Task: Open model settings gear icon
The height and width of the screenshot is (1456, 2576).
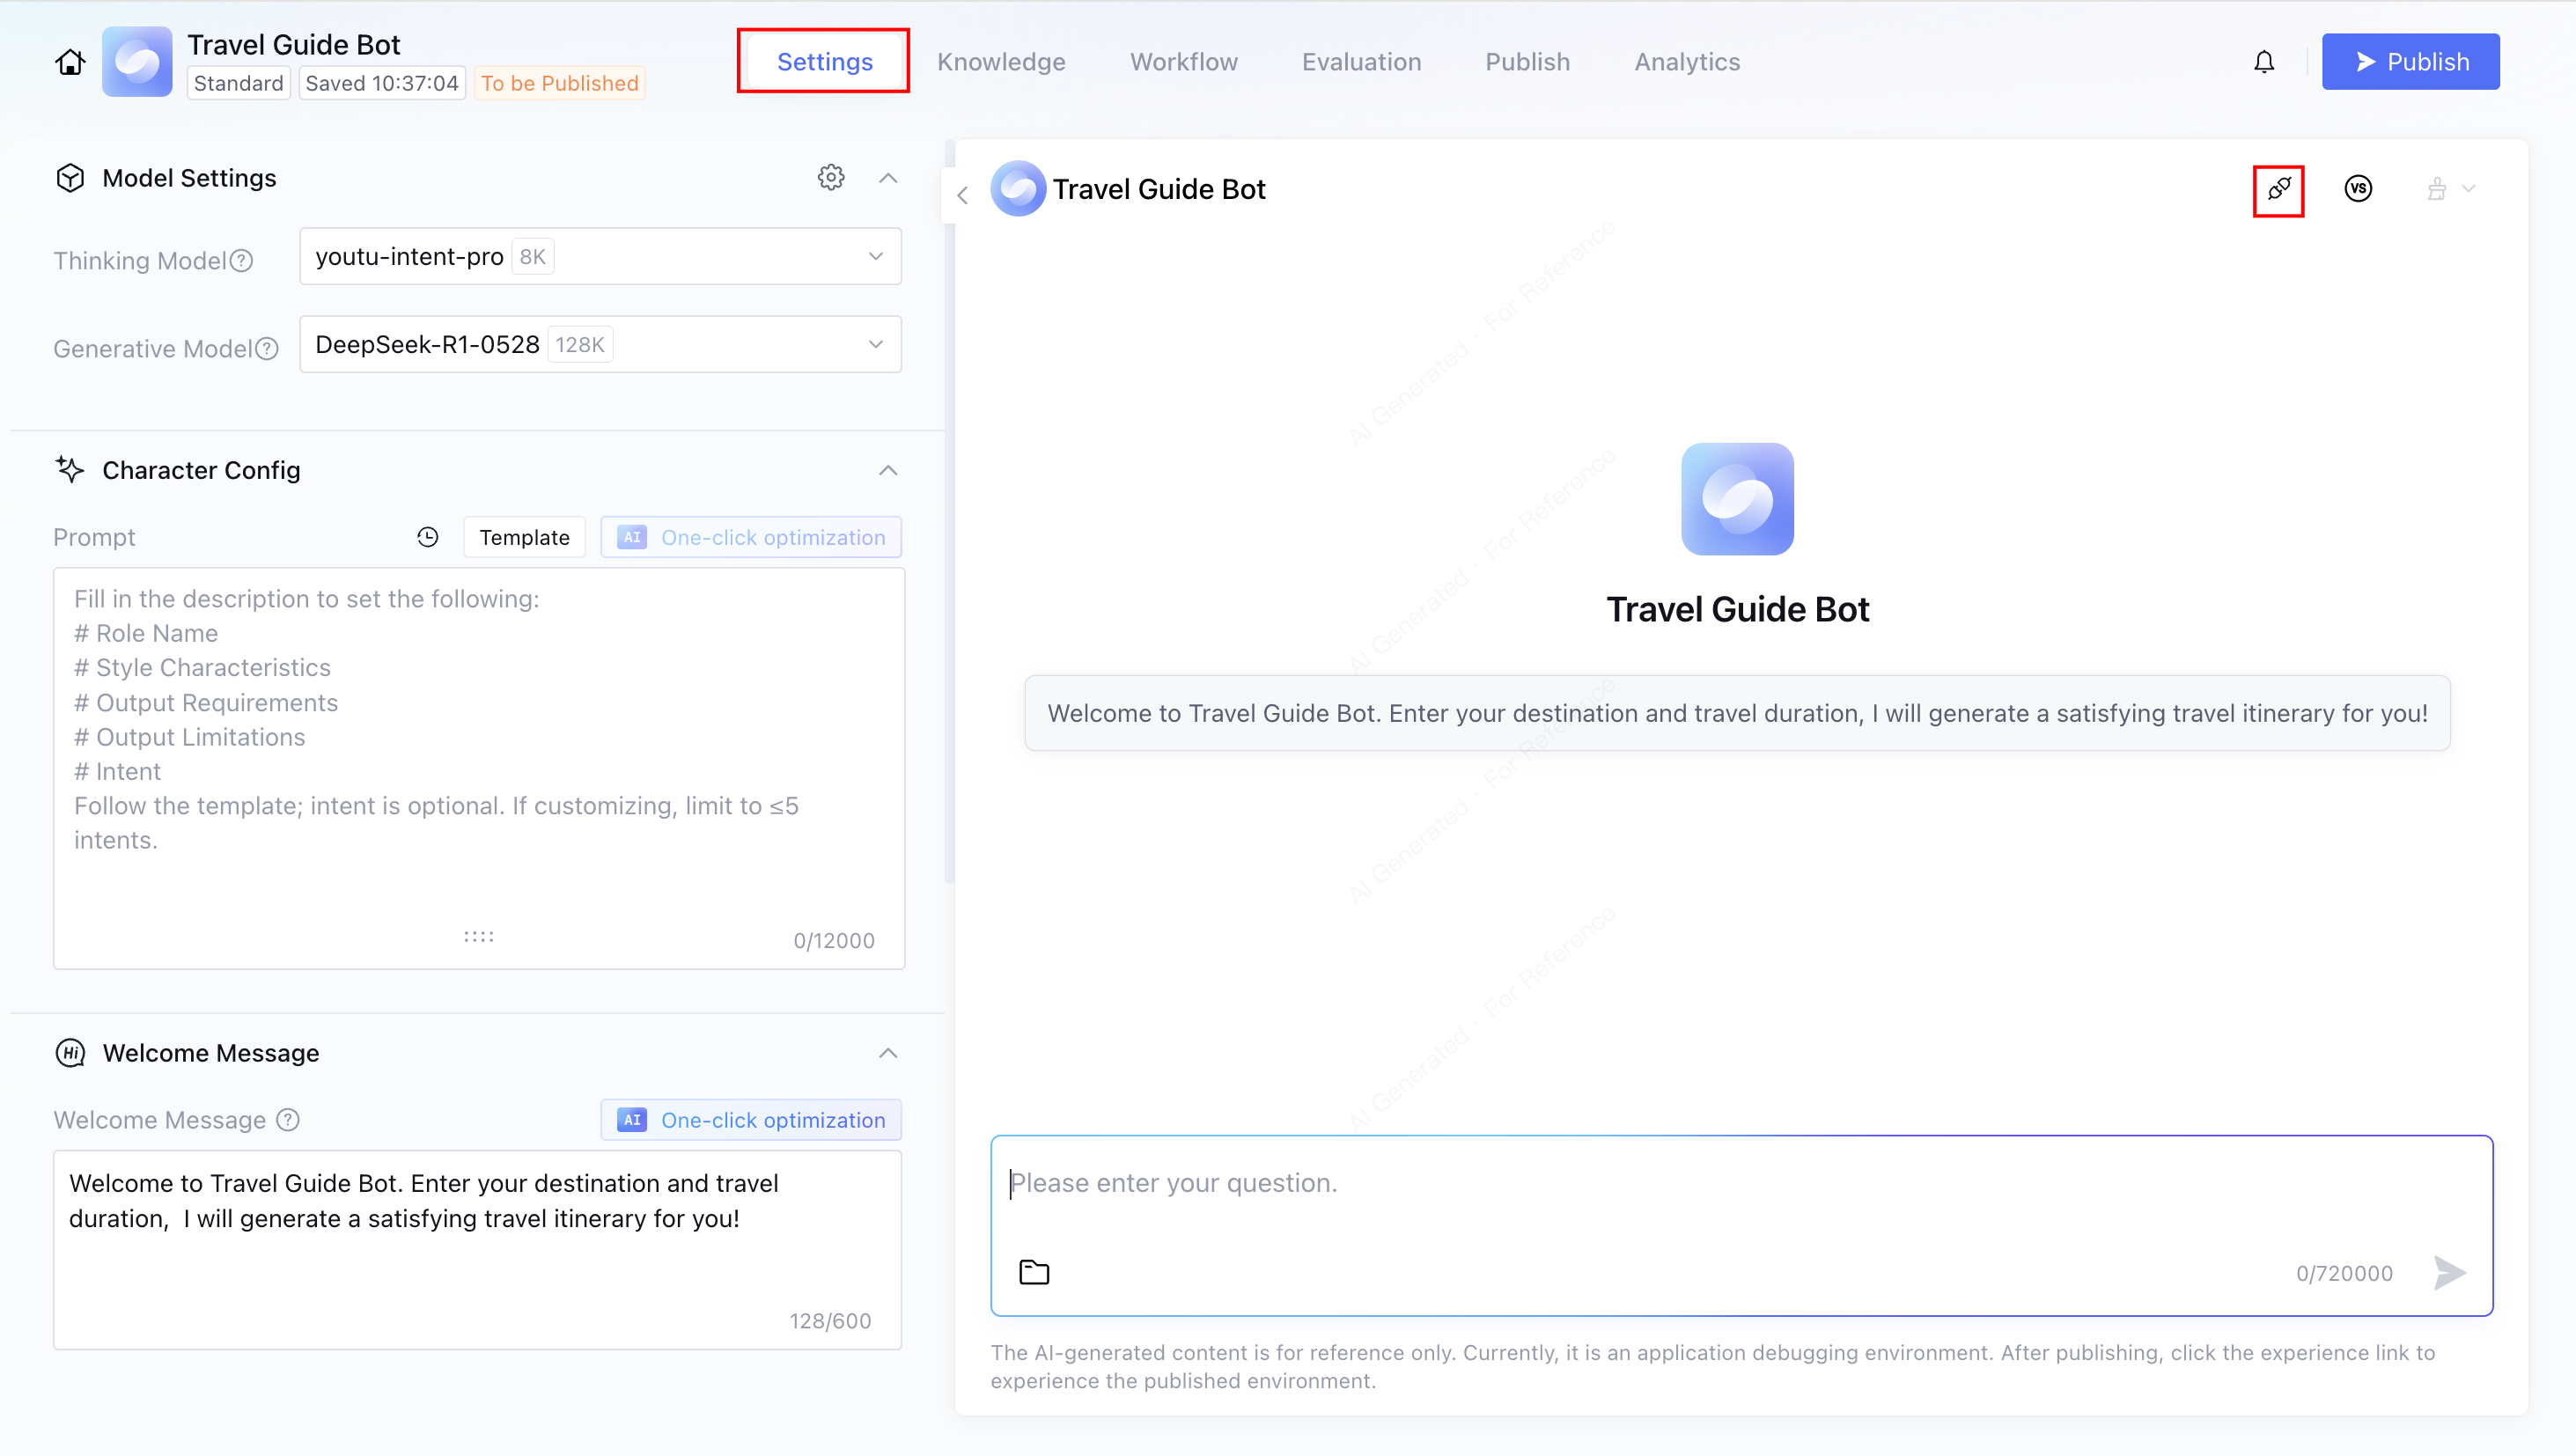Action: [830, 178]
